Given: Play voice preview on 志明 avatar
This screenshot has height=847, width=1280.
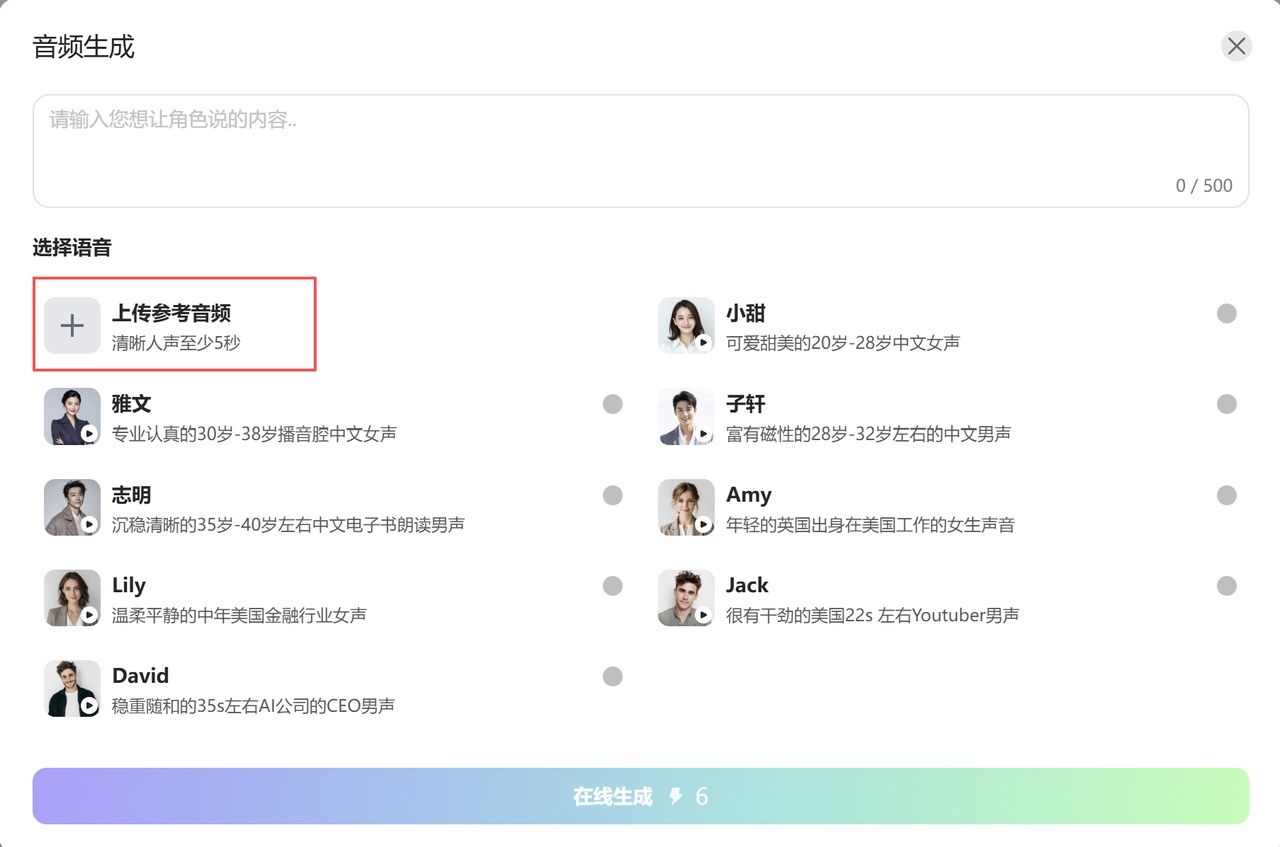Looking at the screenshot, I should [x=89, y=524].
